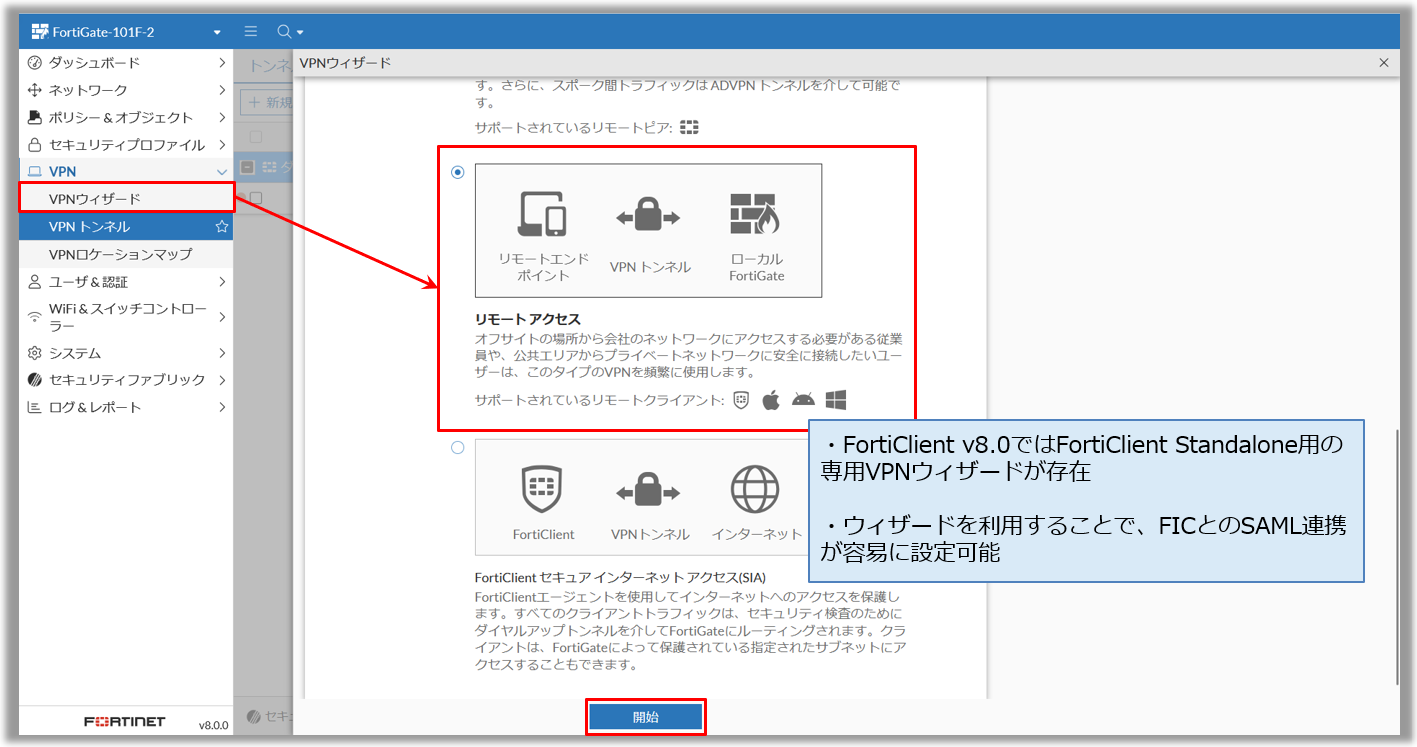1417x747 pixels.
Task: Expand the WiFi＆スイッチコントローラー chevron
Action: click(x=222, y=317)
